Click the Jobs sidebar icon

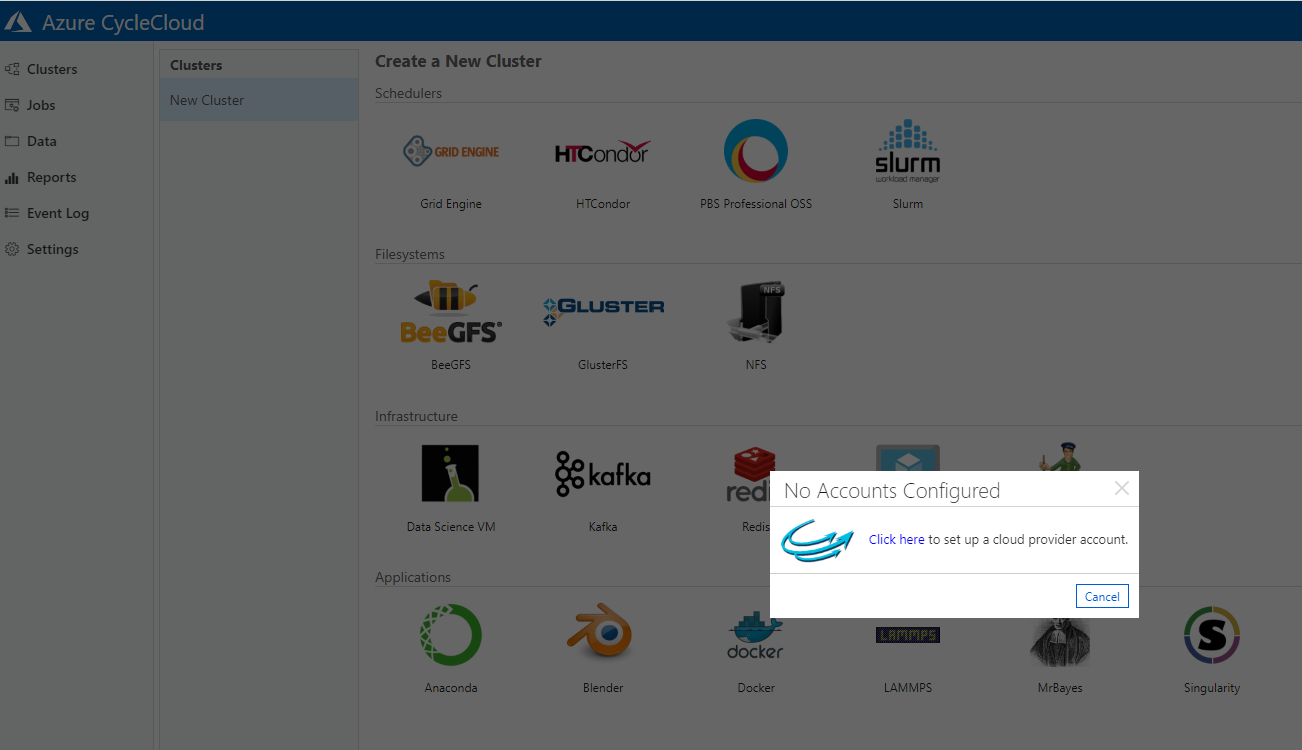click(12, 105)
